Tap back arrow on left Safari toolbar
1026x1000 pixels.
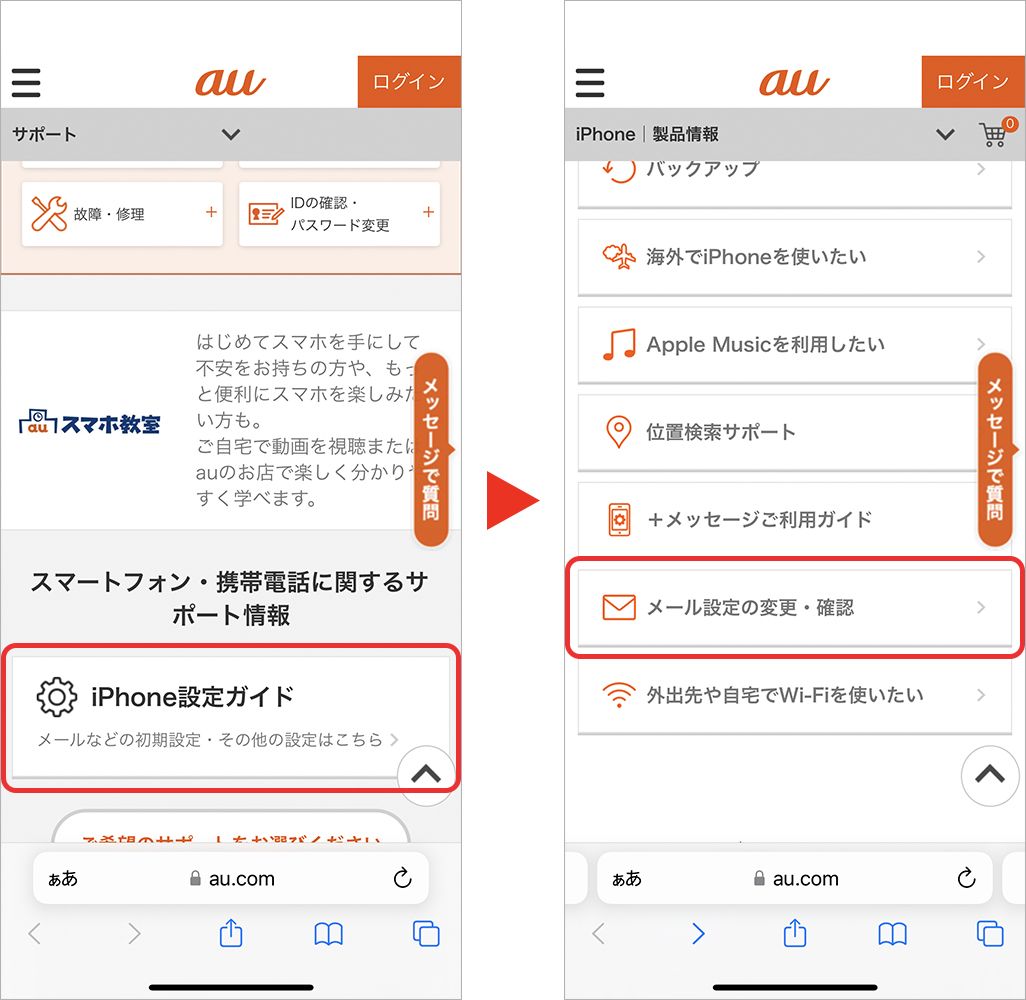pos(35,934)
